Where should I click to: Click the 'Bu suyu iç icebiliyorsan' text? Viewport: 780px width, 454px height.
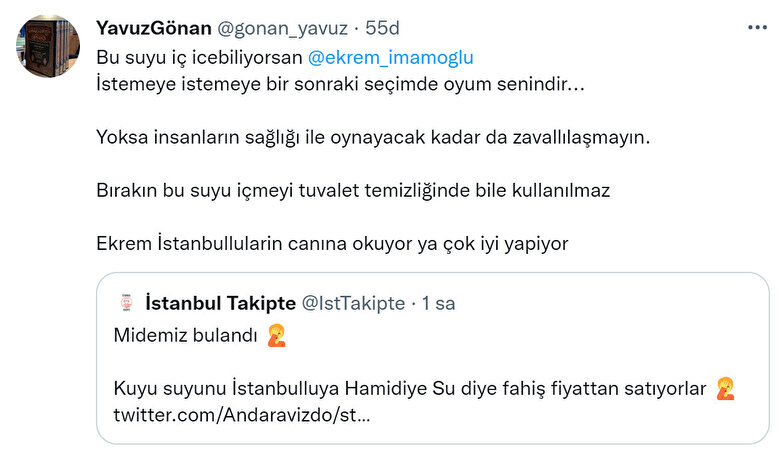197,58
